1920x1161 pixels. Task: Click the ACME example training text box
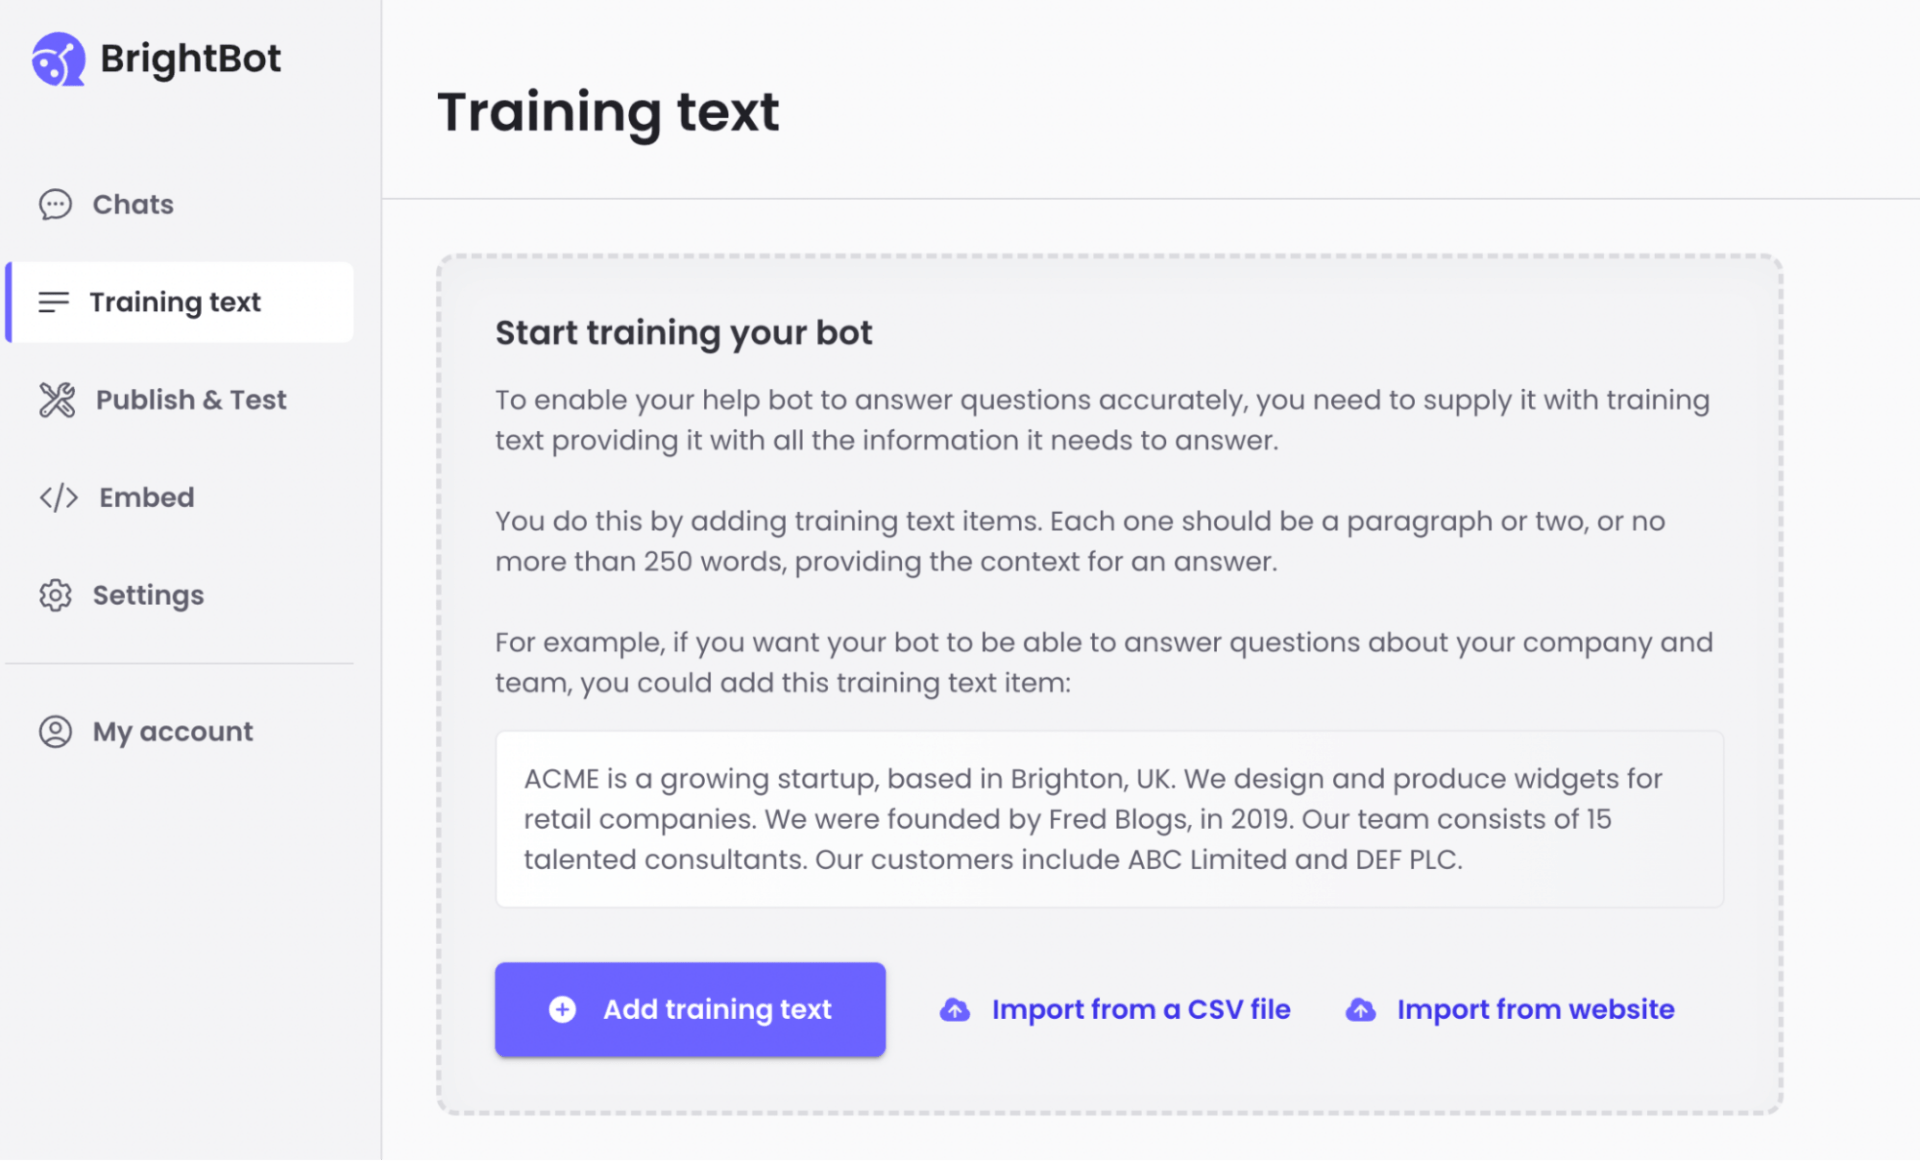click(1109, 819)
